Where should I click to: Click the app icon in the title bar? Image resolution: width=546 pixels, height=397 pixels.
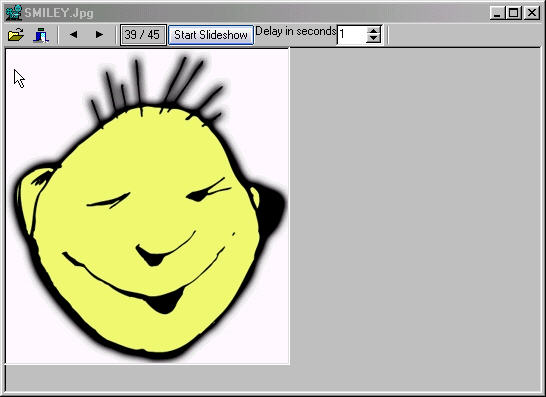13,13
